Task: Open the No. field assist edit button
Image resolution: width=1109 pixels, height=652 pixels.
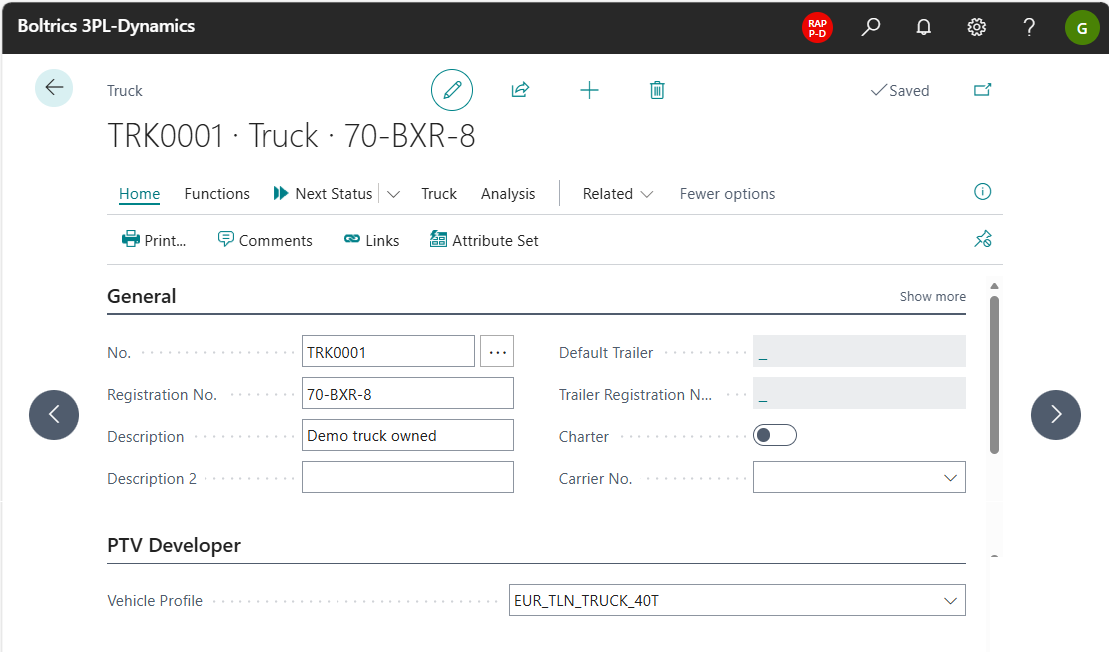Action: pyautogui.click(x=497, y=351)
